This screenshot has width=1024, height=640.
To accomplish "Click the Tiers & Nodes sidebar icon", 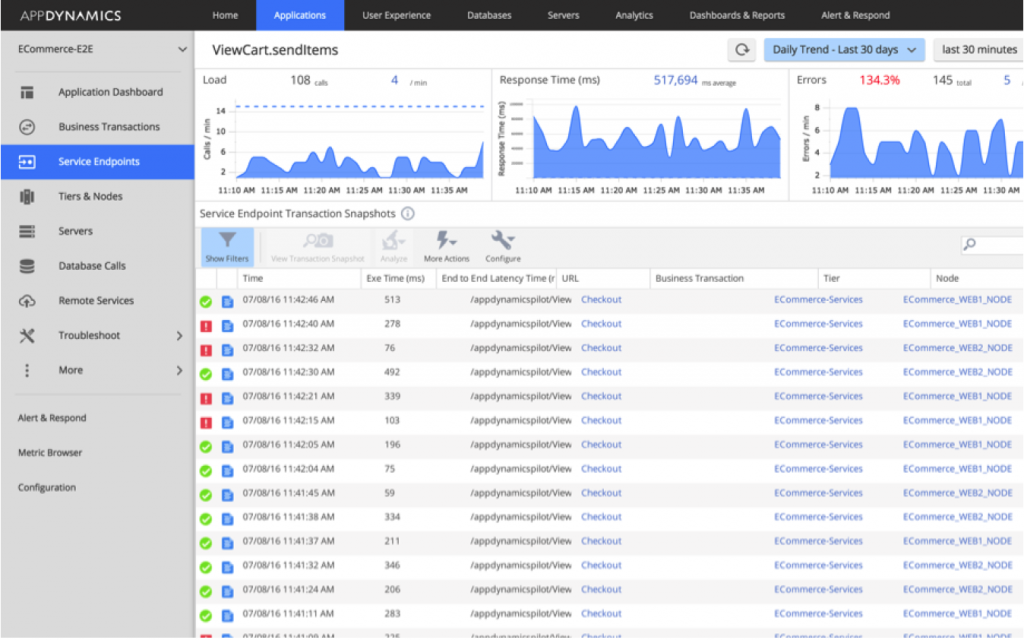I will tap(27, 197).
